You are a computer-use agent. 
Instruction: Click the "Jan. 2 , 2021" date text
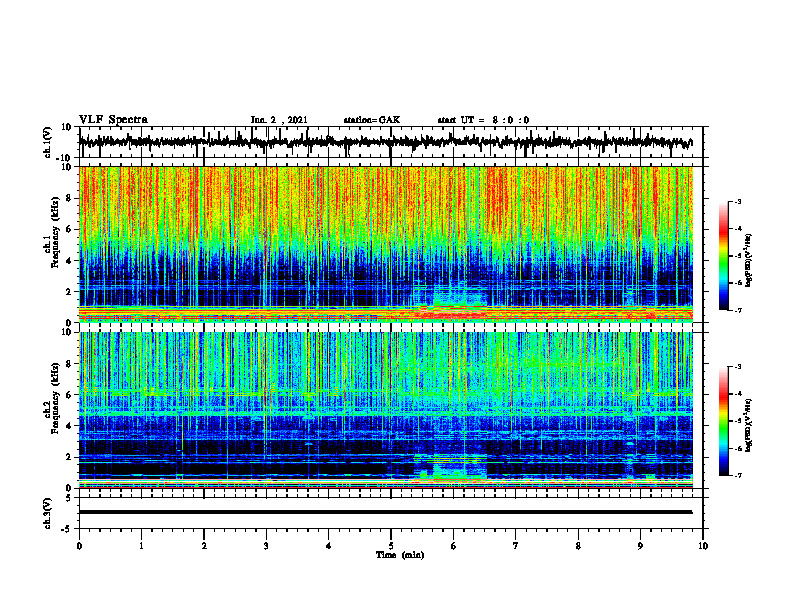click(279, 120)
